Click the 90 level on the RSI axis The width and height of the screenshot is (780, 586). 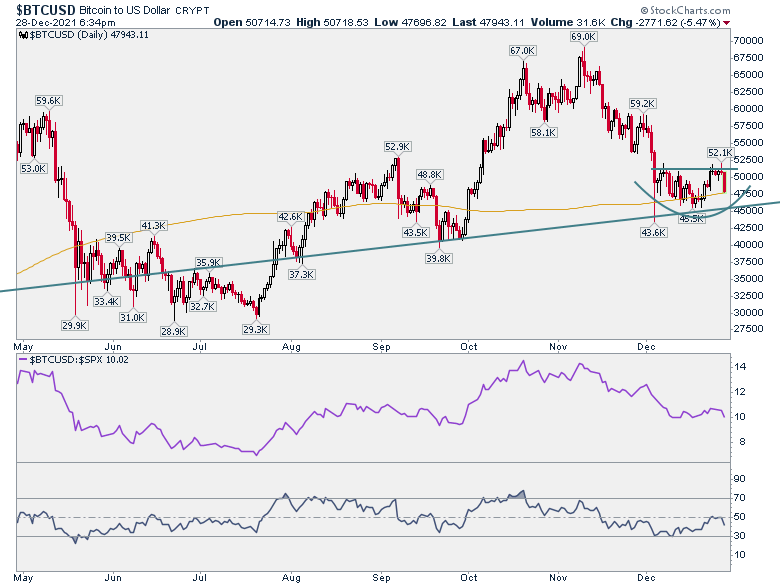pyautogui.click(x=740, y=479)
